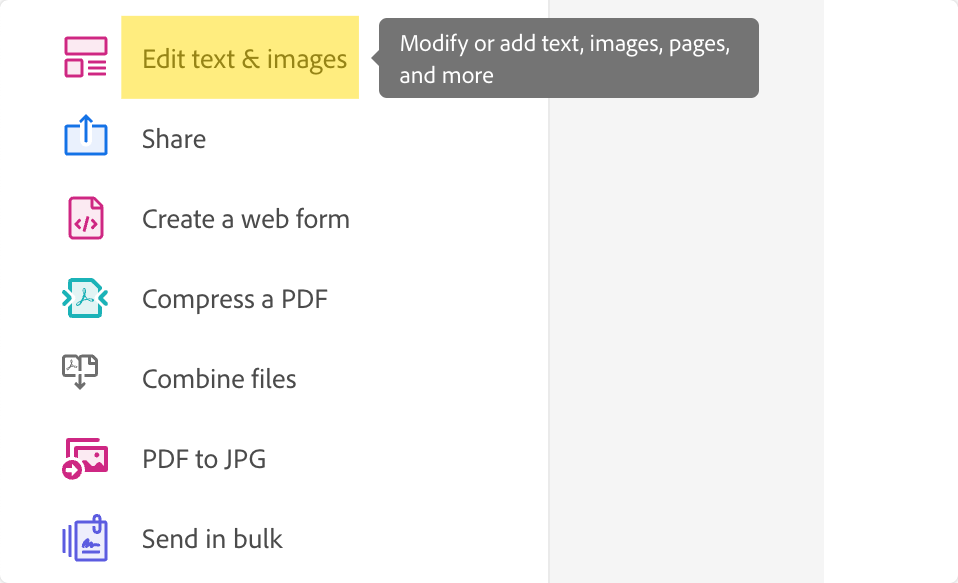This screenshot has width=958, height=583.
Task: Click the tooltip's small left-pointing arrow tip
Action: coord(375,58)
